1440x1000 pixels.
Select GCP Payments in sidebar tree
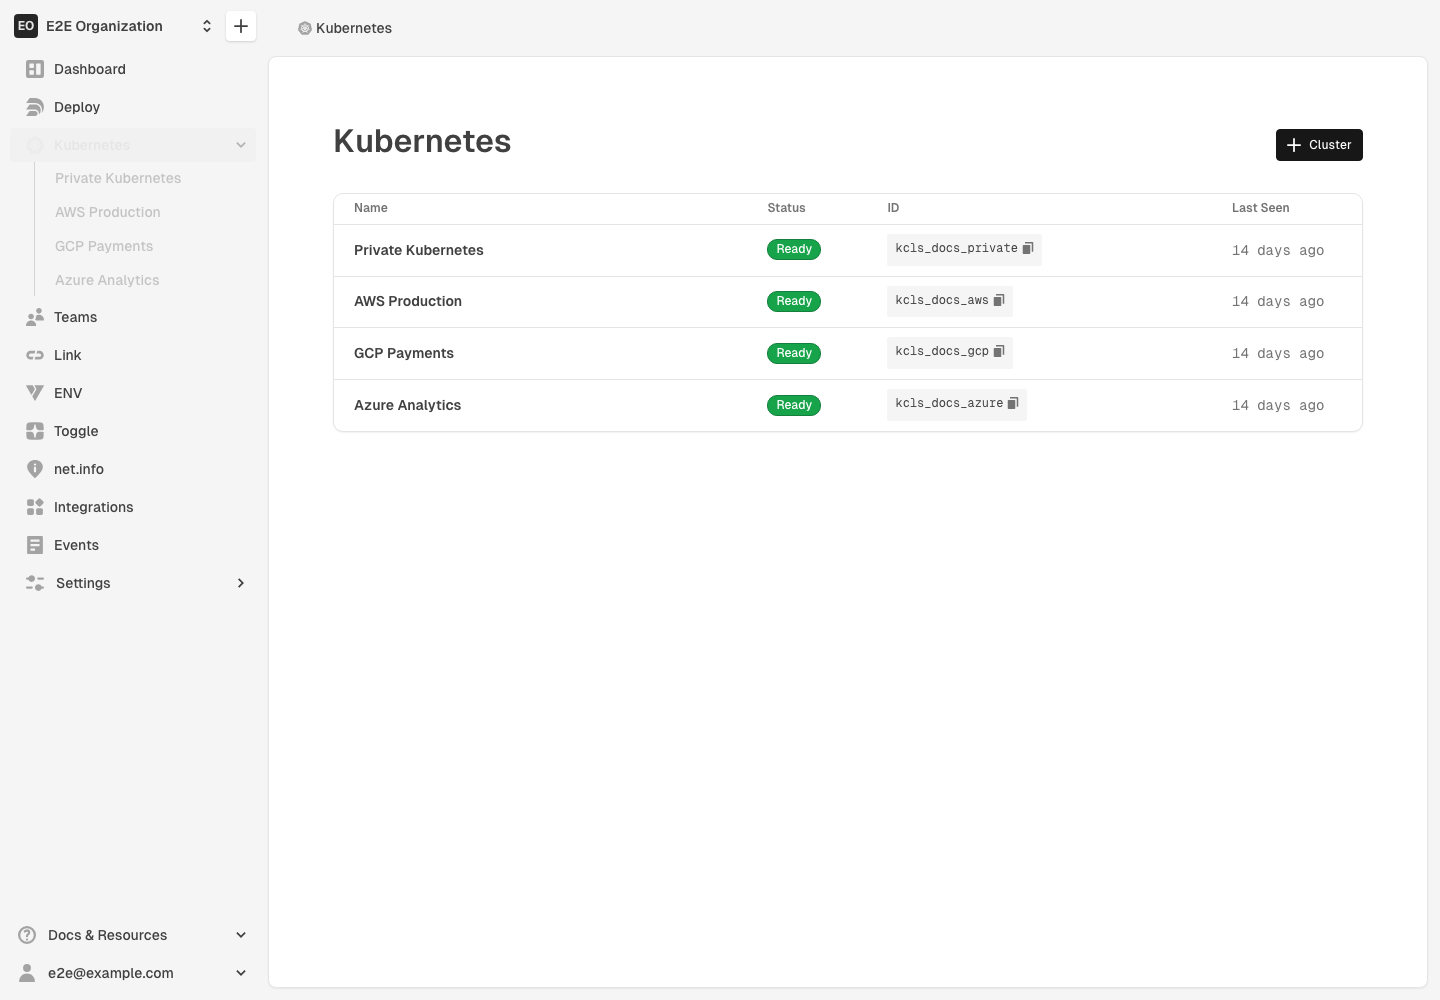coord(104,246)
